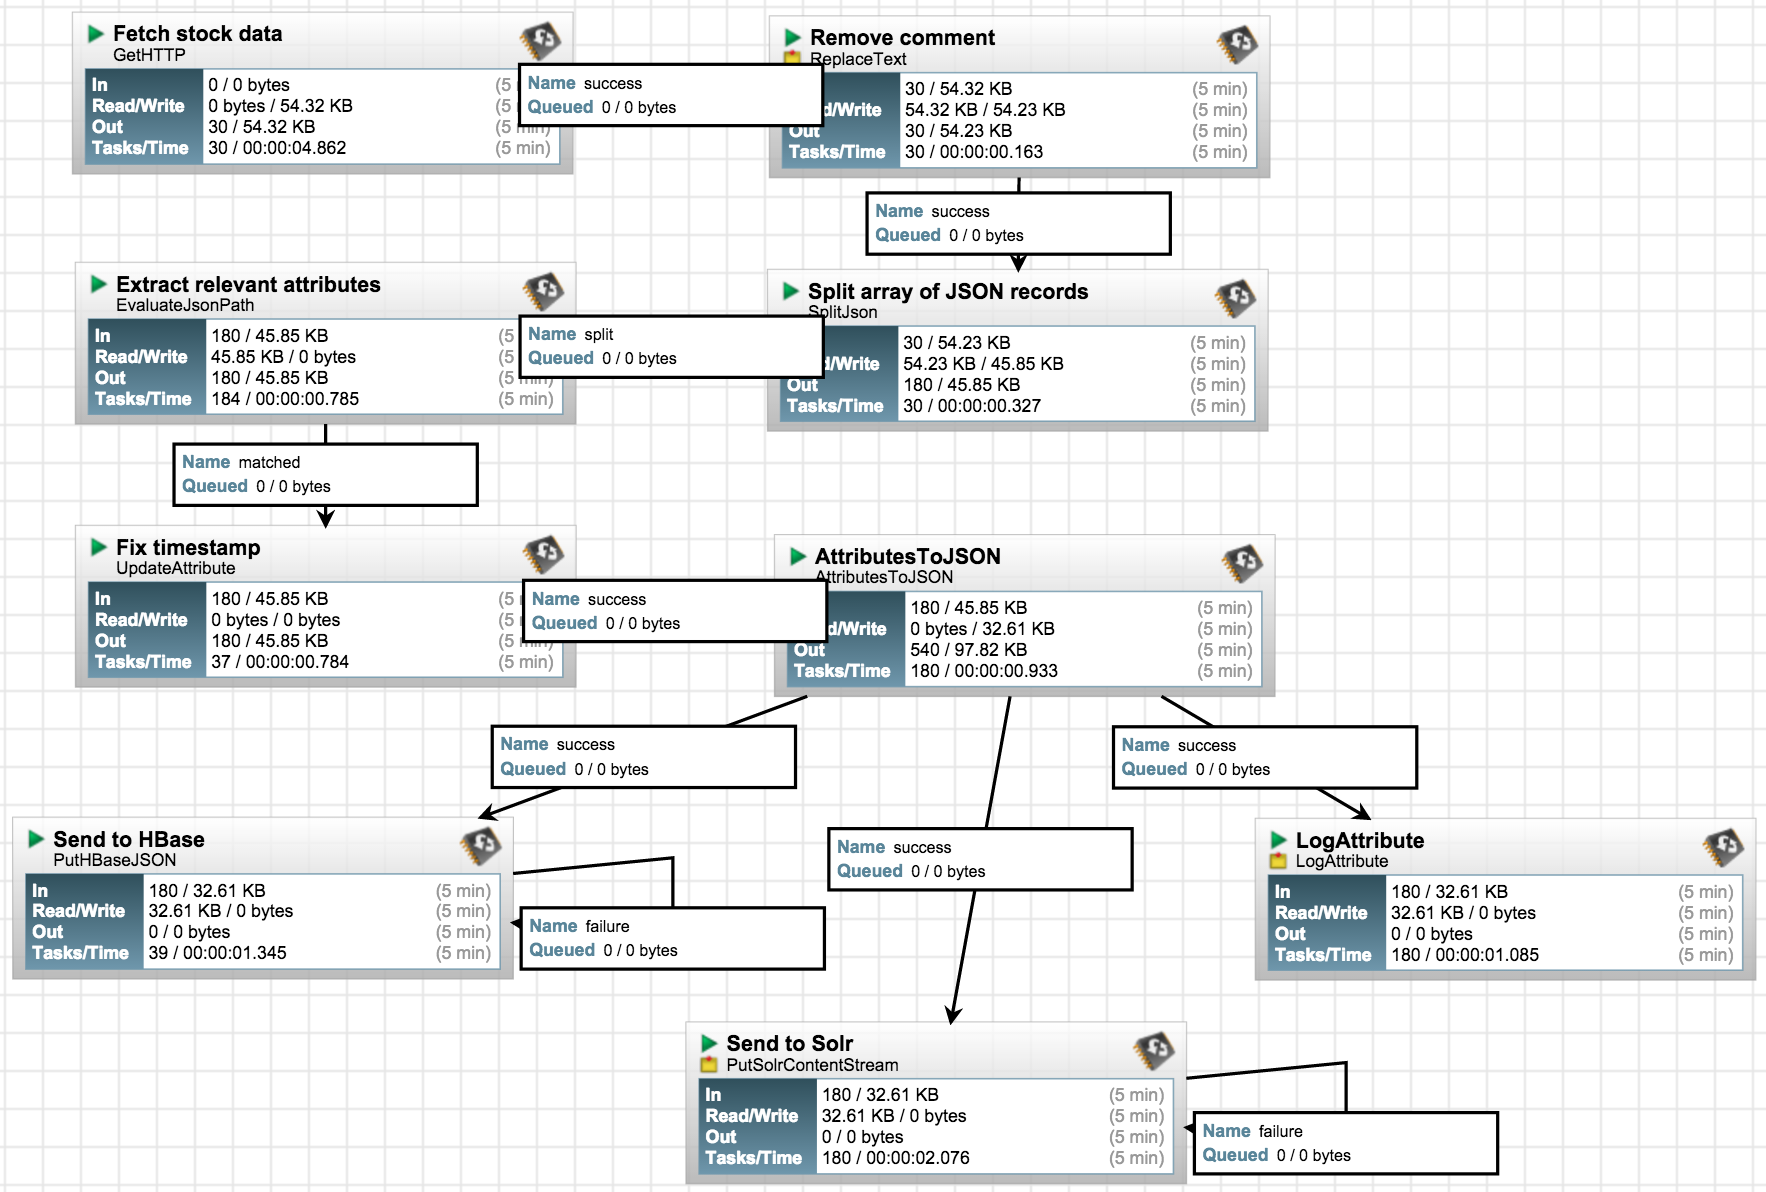Click the yellow state icon beside LogAttribute

point(1278,861)
